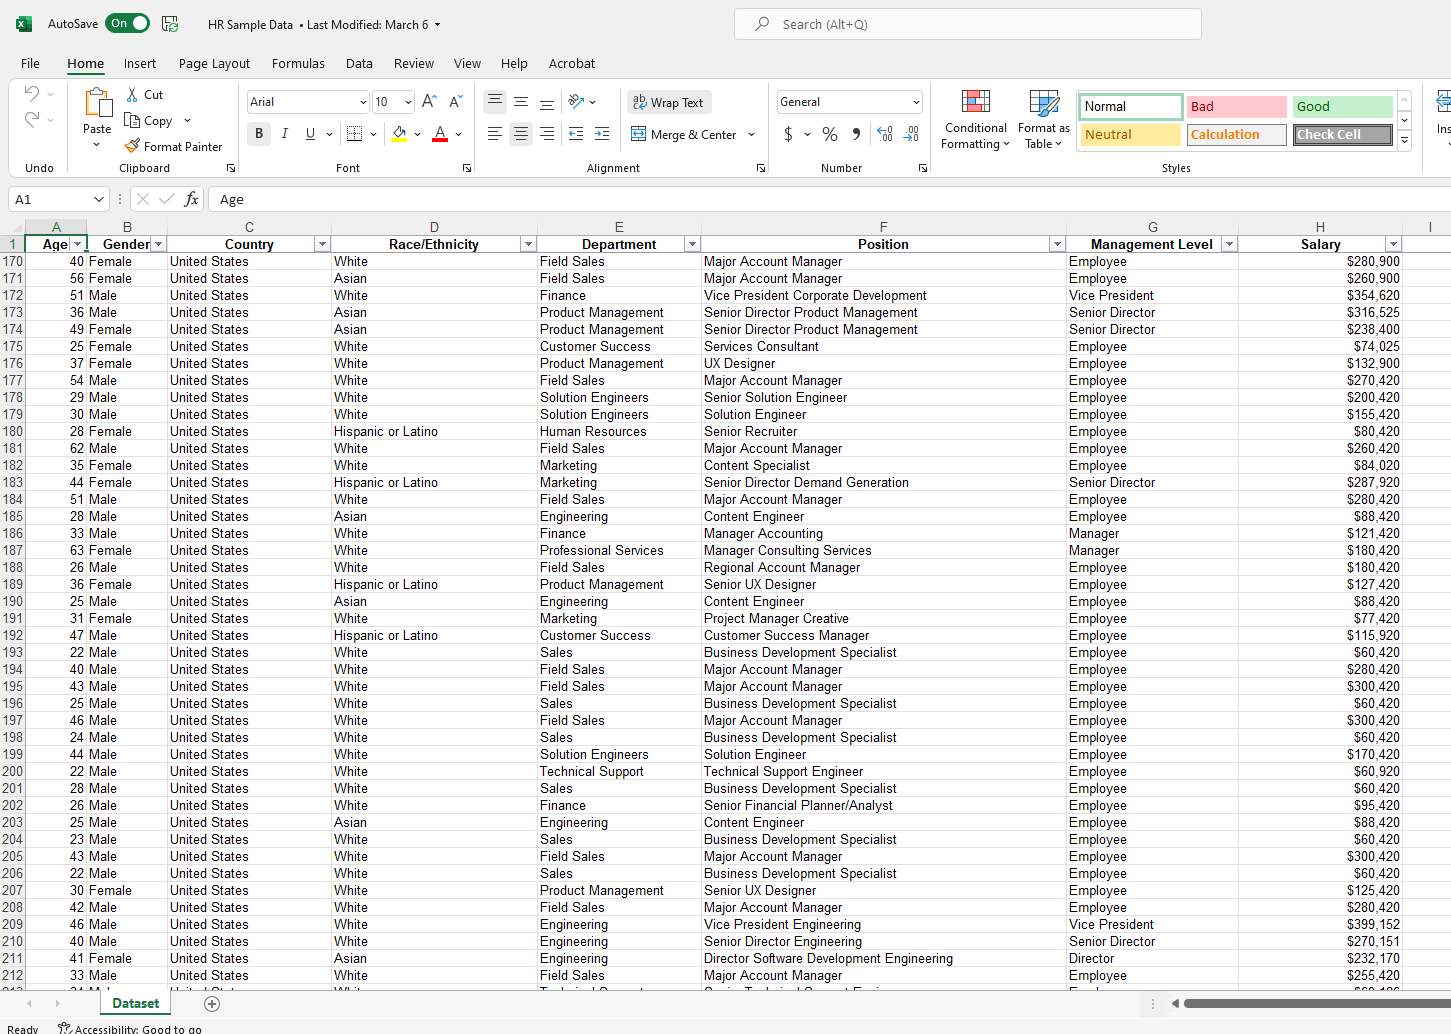Click the Paste clipboard icon
1451x1034 pixels.
tap(97, 103)
